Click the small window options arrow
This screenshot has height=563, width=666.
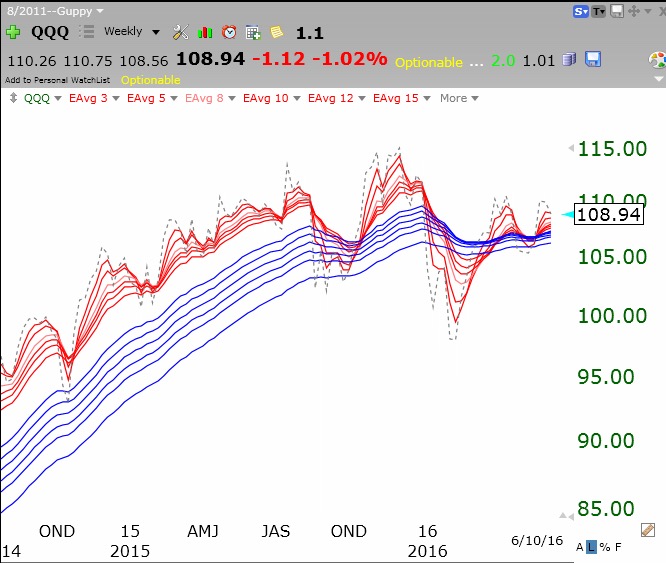pyautogui.click(x=648, y=11)
